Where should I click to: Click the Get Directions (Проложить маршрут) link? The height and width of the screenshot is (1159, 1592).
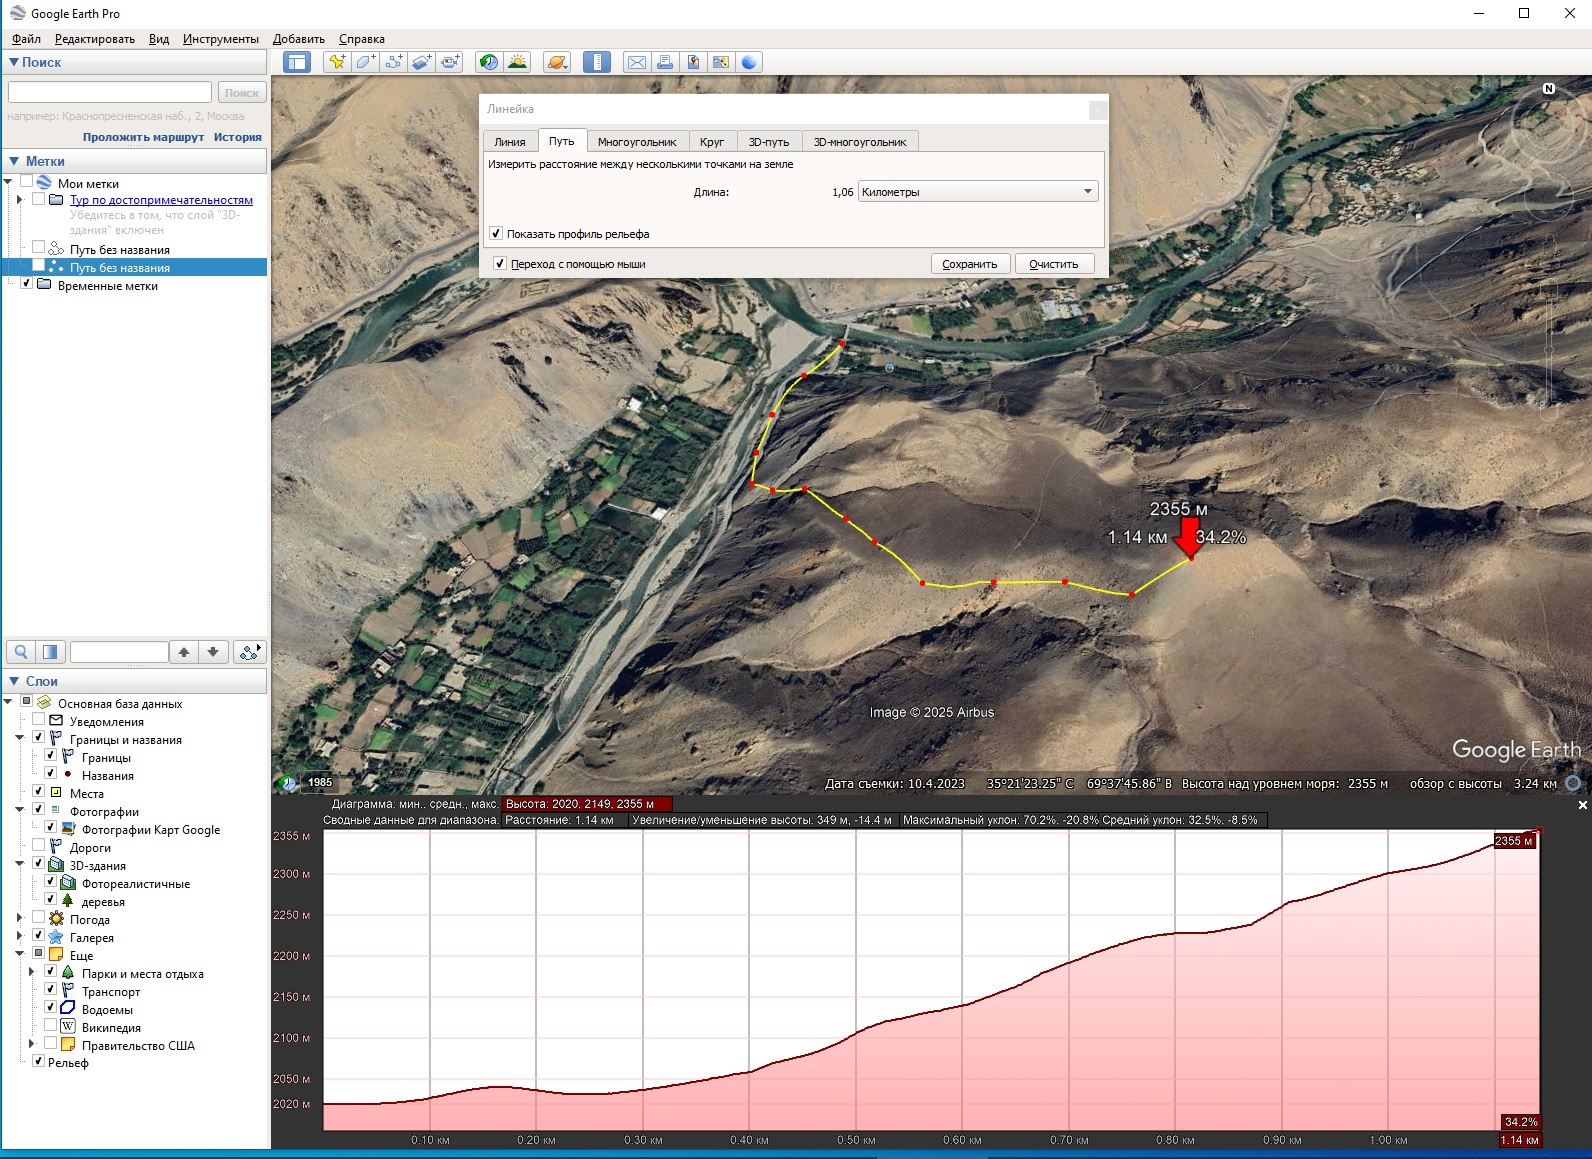(143, 137)
